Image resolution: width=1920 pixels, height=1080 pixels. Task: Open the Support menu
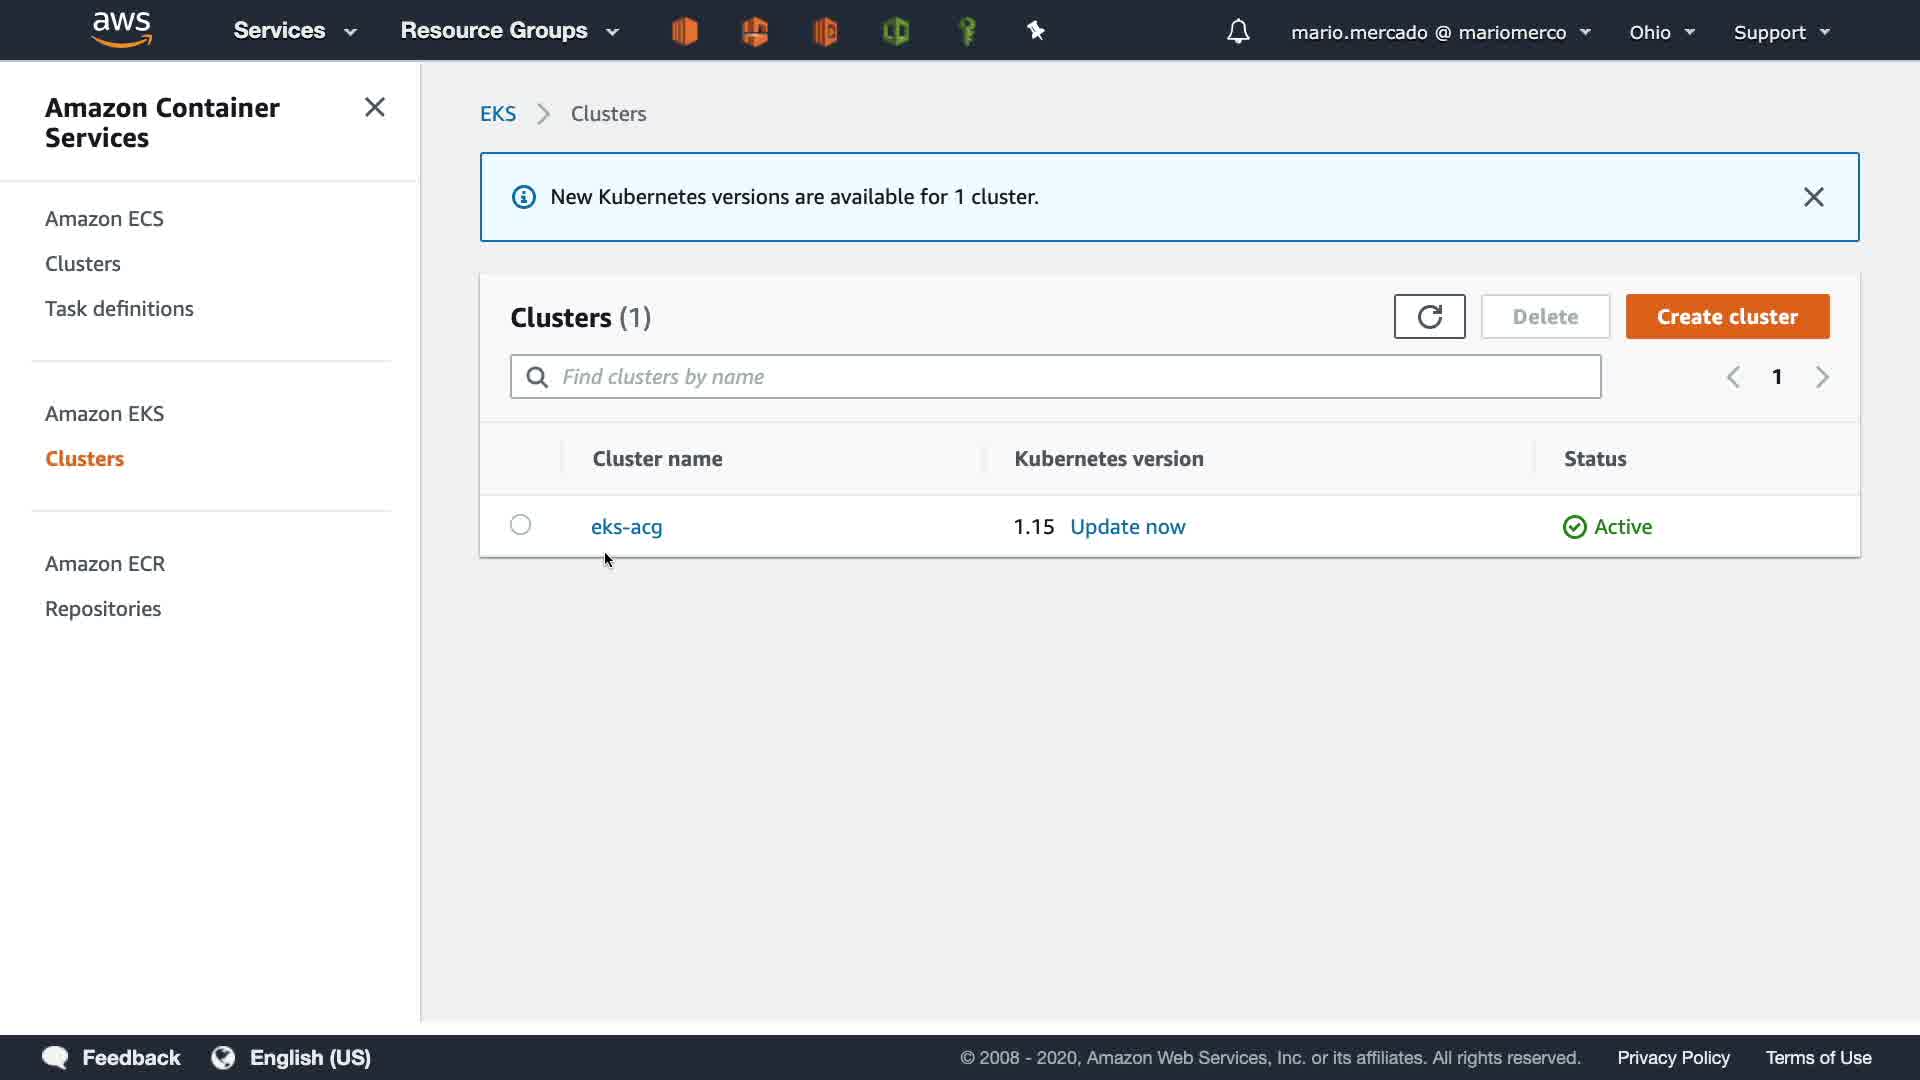coord(1781,32)
